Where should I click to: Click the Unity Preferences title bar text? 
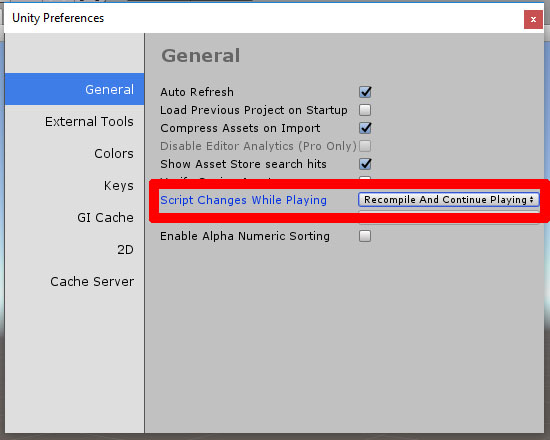pyautogui.click(x=58, y=18)
